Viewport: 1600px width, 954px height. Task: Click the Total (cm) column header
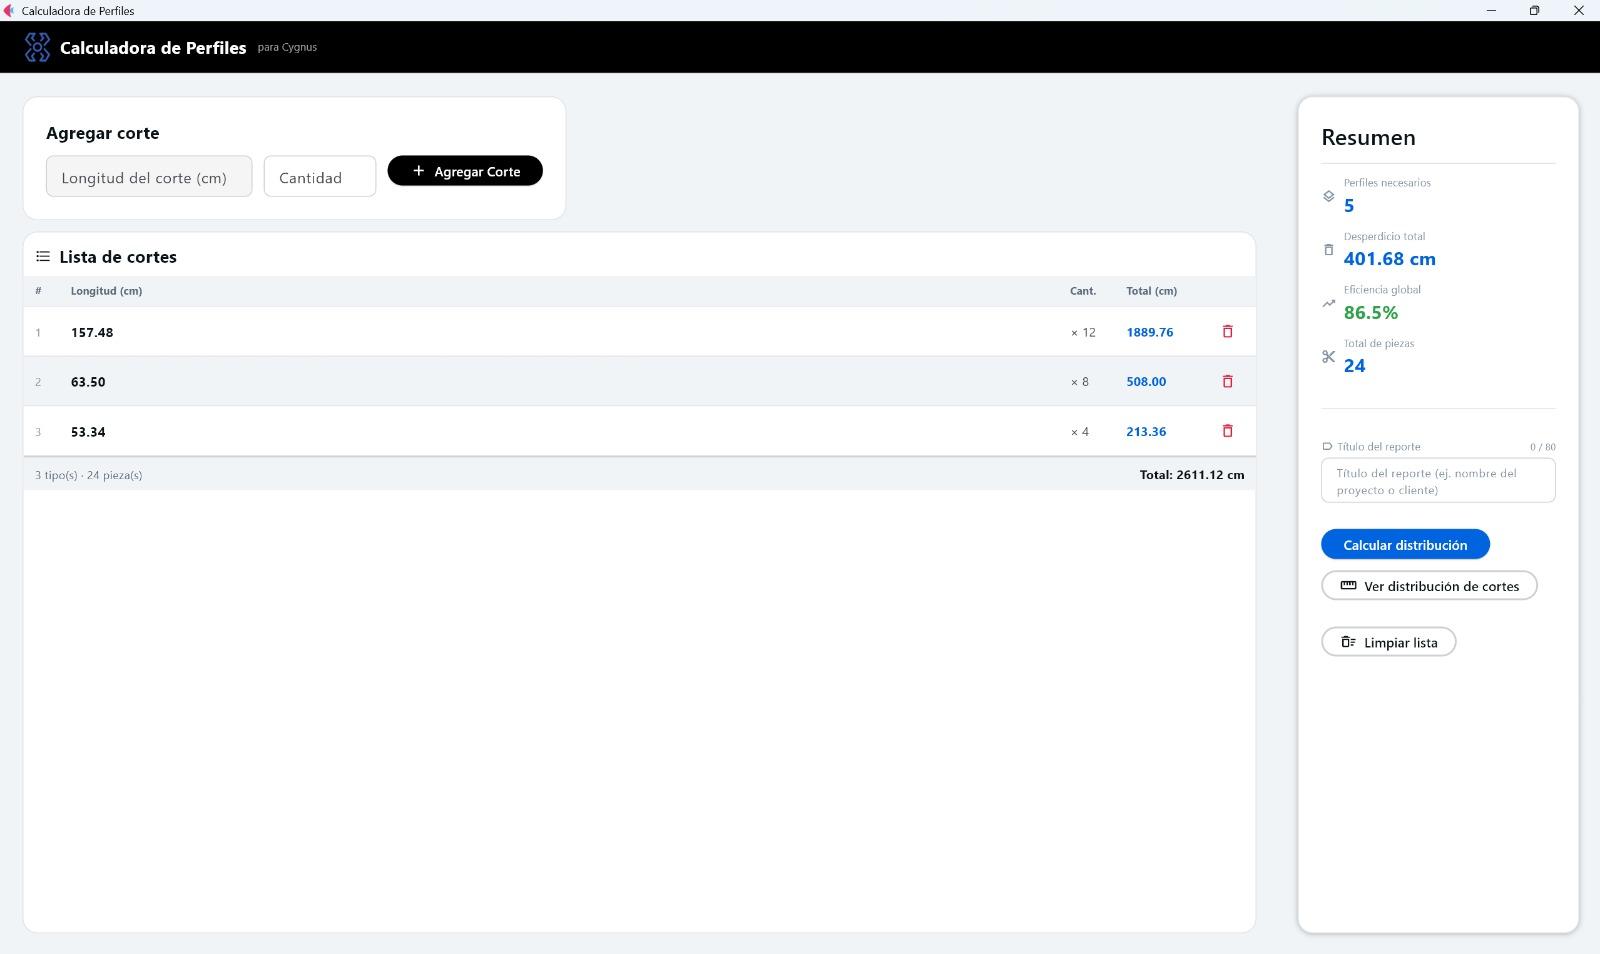coord(1151,291)
